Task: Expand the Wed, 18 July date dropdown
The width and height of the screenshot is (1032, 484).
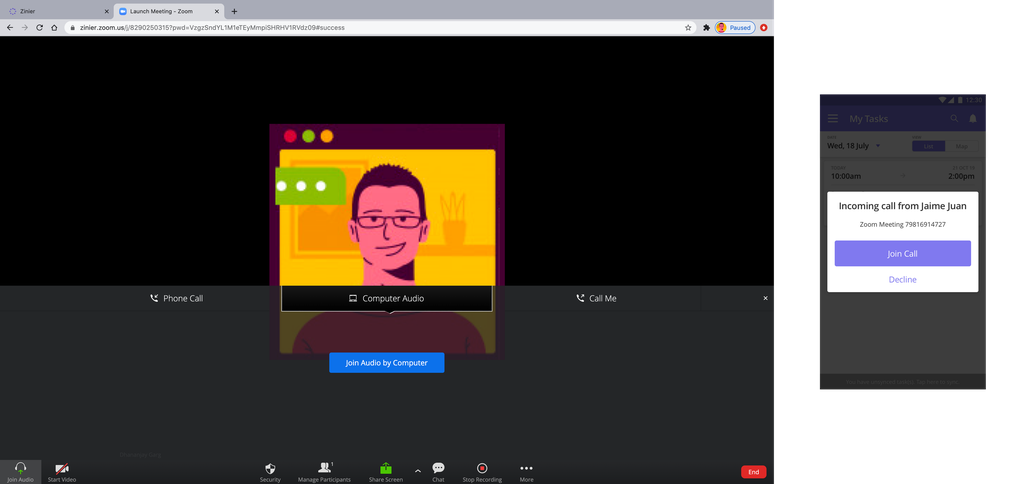Action: (854, 146)
